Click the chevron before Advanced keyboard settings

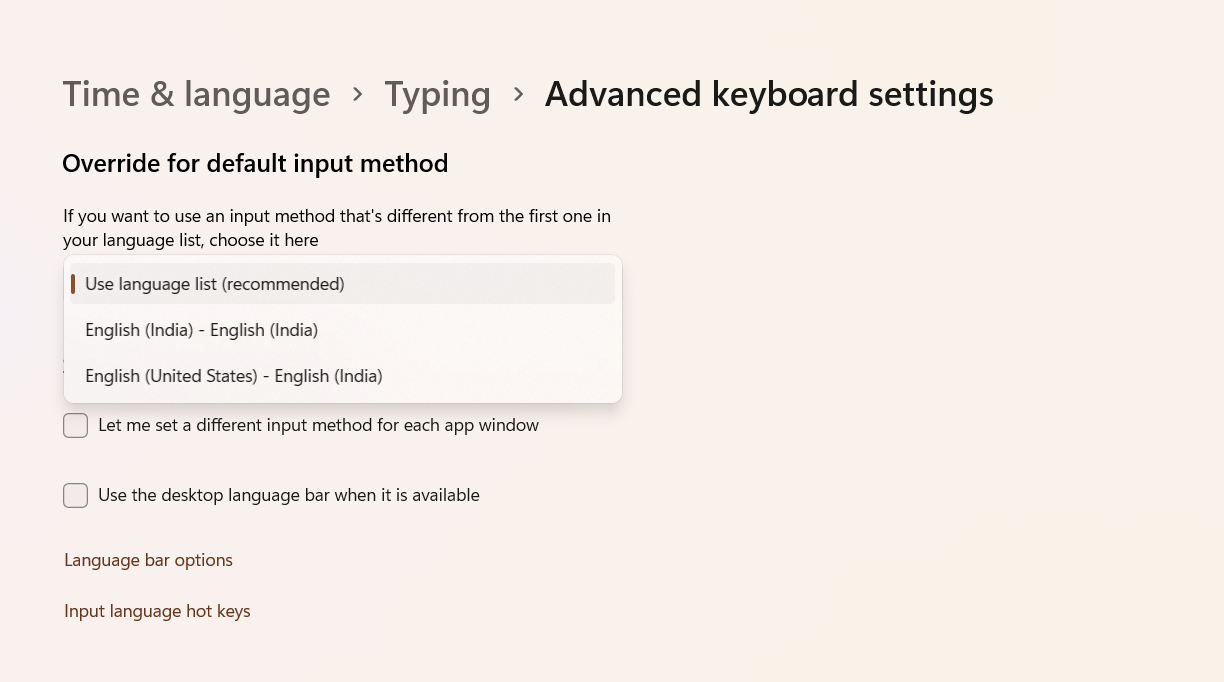[518, 94]
